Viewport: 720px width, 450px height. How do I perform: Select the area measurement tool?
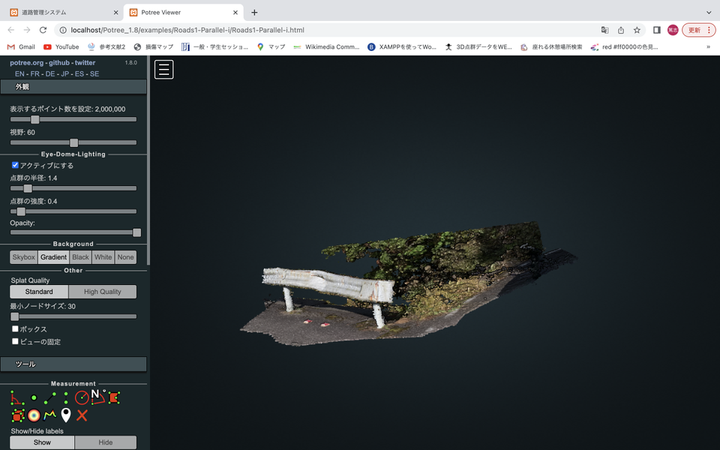(113, 397)
